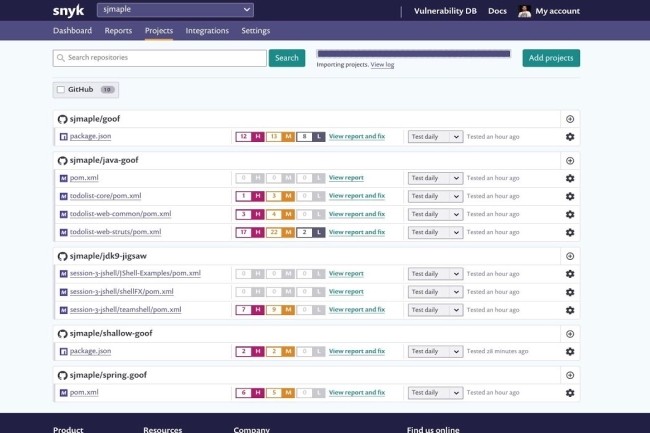Open the View log link

pos(382,65)
